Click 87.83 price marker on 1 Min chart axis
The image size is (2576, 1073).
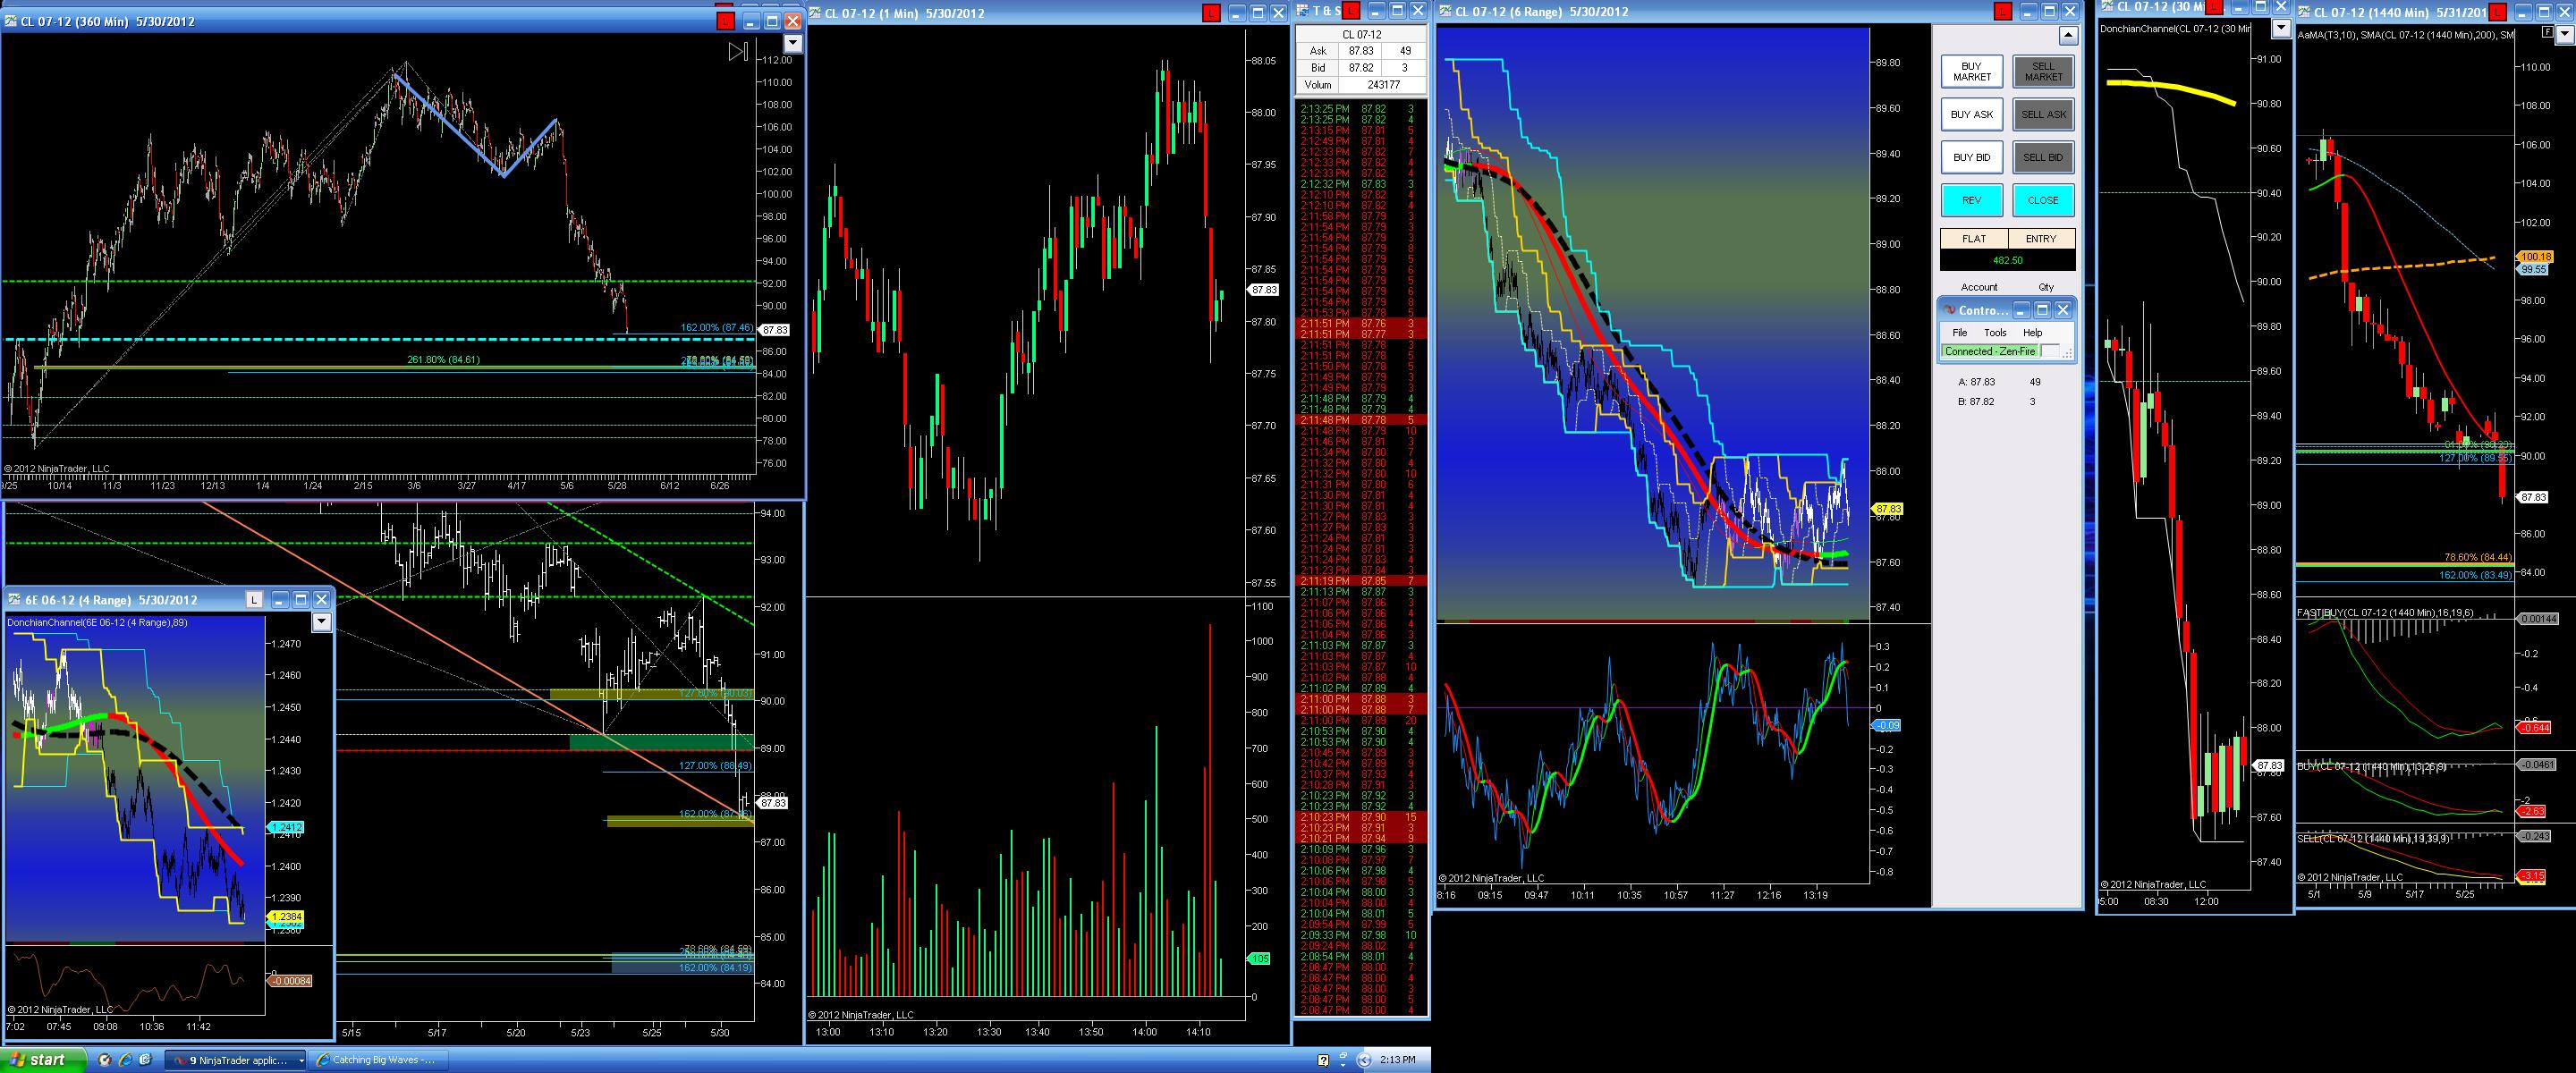(x=1264, y=289)
